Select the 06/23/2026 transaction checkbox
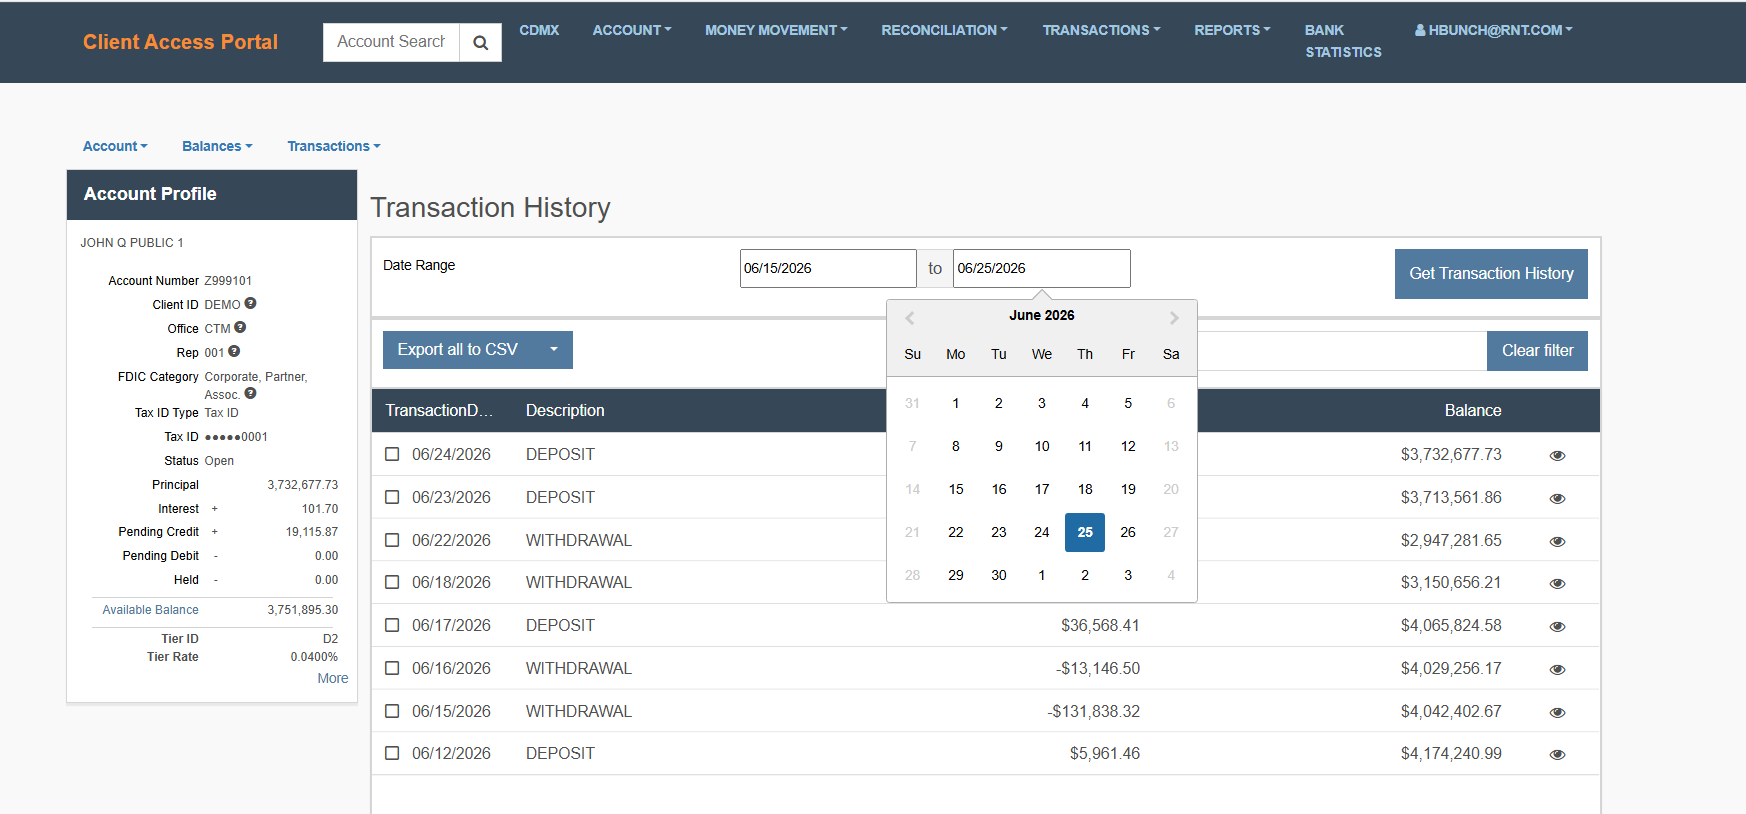This screenshot has height=814, width=1746. [392, 497]
